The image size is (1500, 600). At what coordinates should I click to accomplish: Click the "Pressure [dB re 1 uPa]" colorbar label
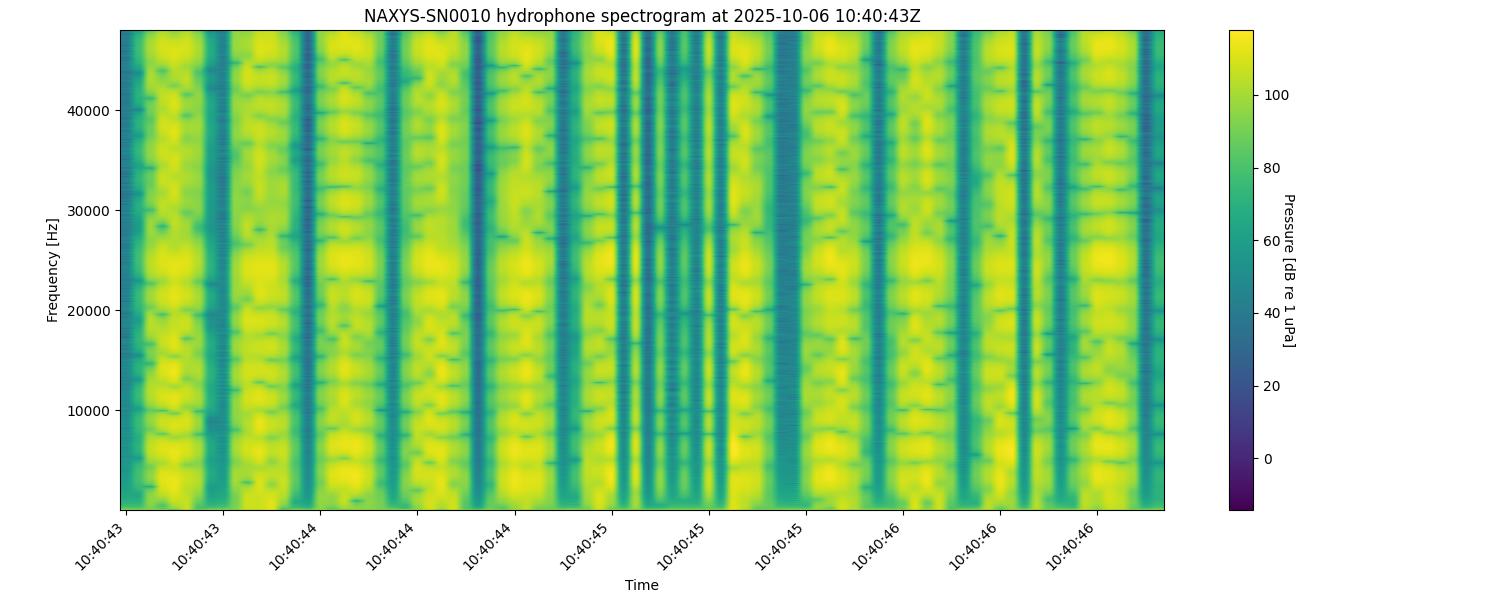coord(1288,270)
